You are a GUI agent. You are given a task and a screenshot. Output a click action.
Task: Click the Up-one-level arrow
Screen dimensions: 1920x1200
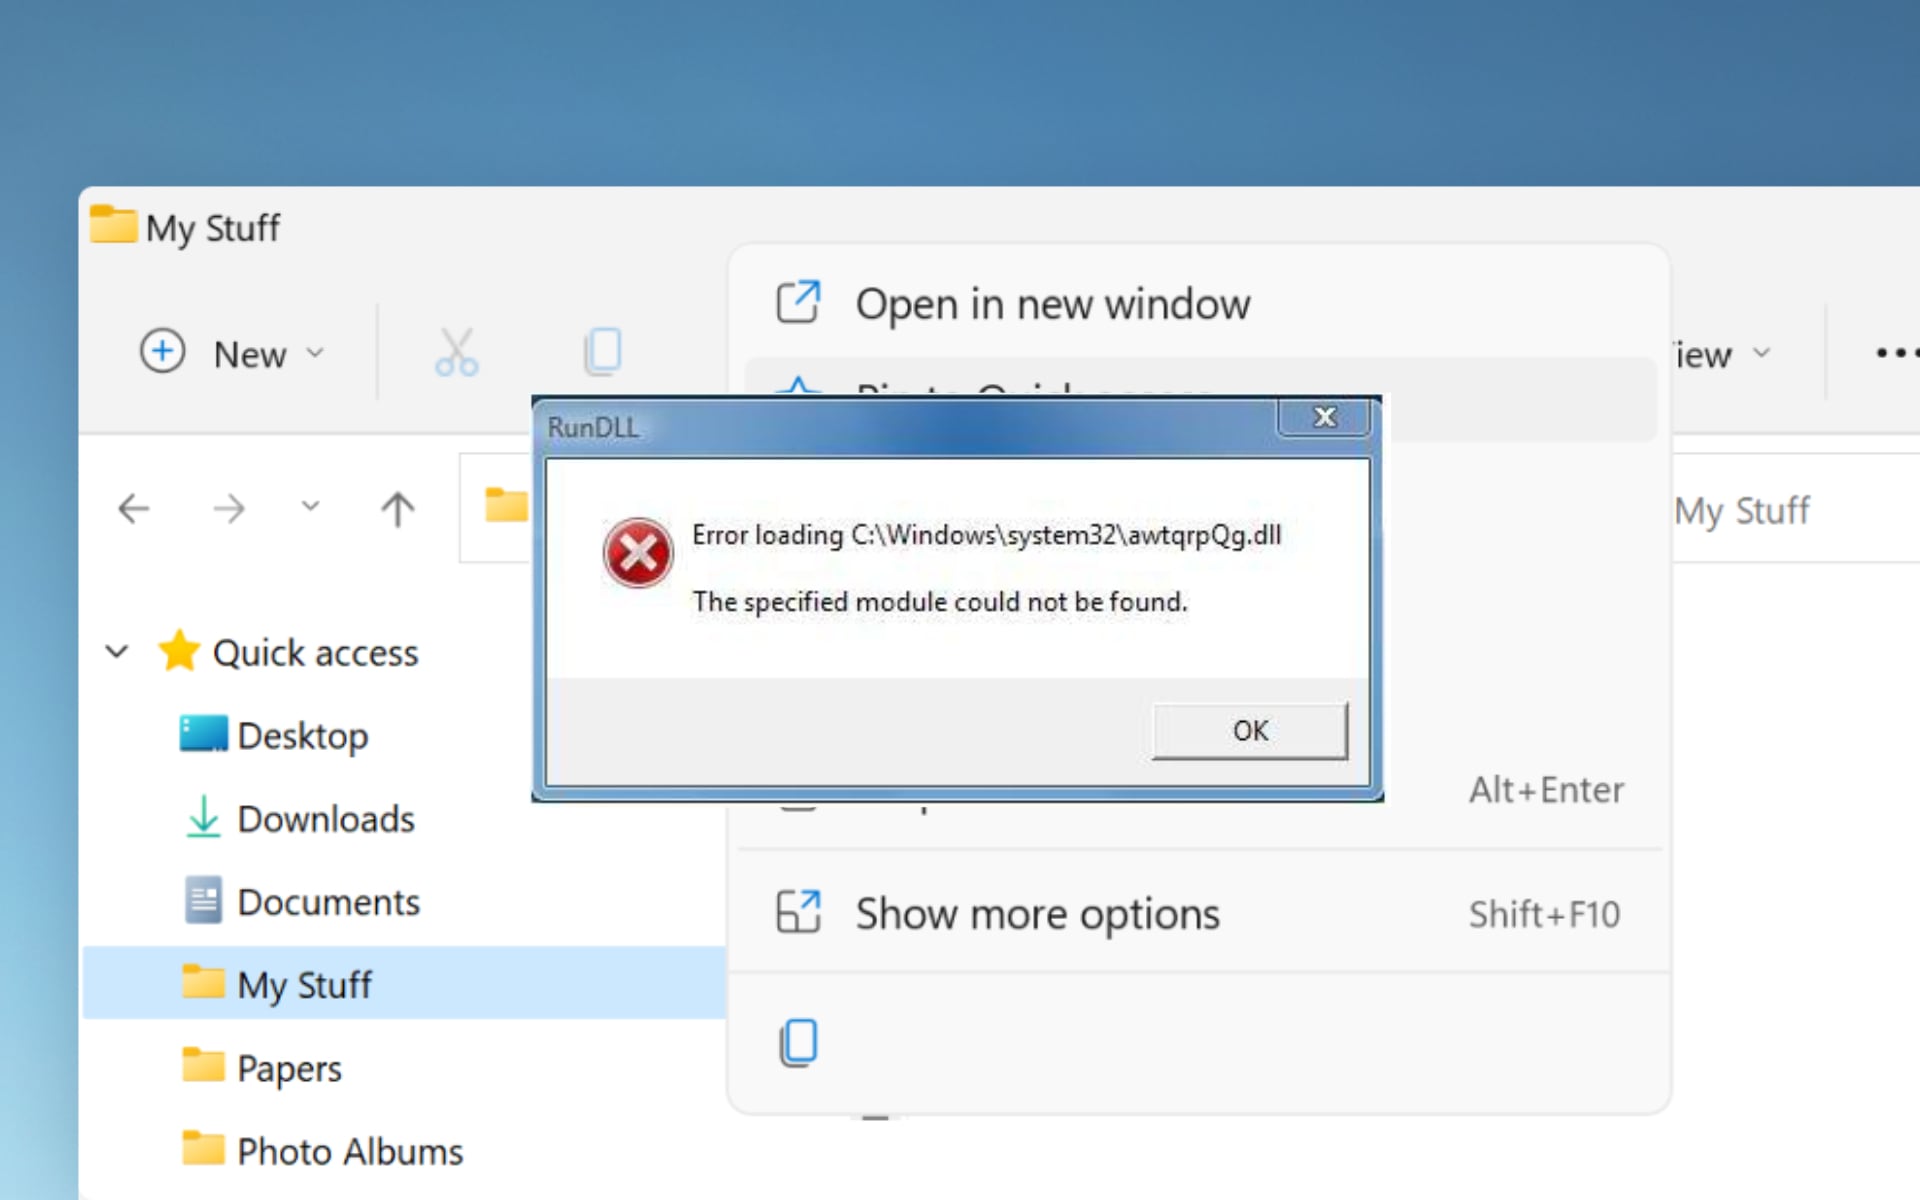397,508
